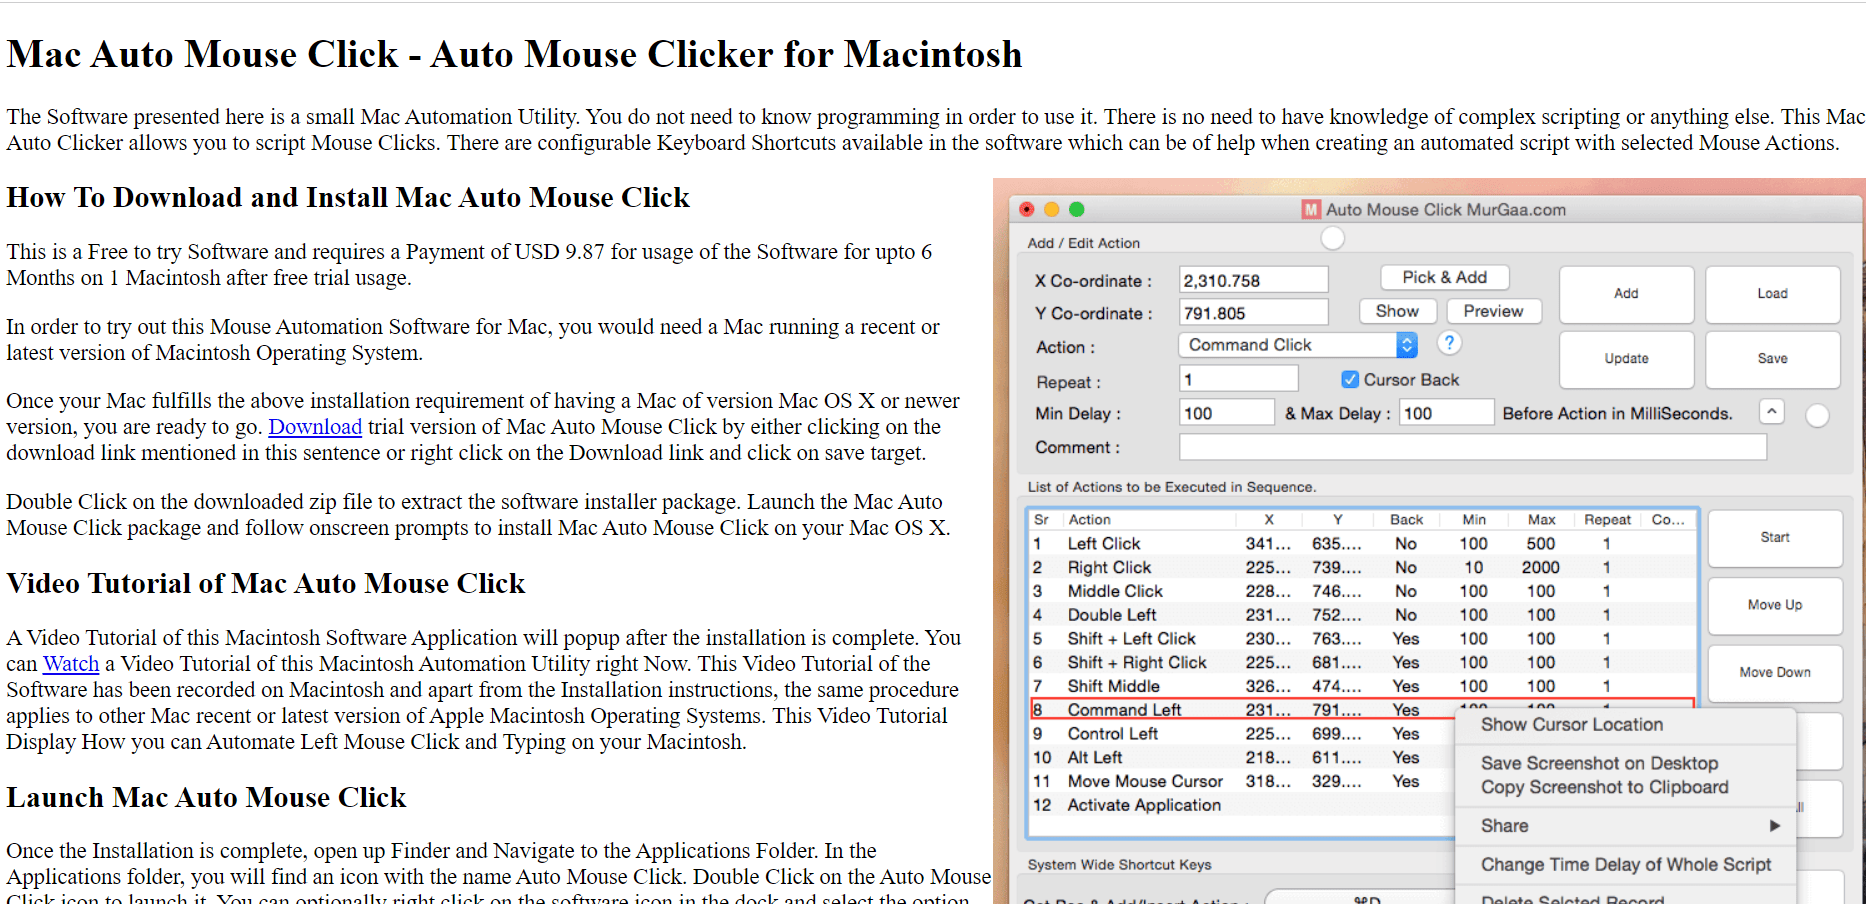Select the Shift + Right Click row
This screenshot has width=1866, height=904.
coord(1362,662)
